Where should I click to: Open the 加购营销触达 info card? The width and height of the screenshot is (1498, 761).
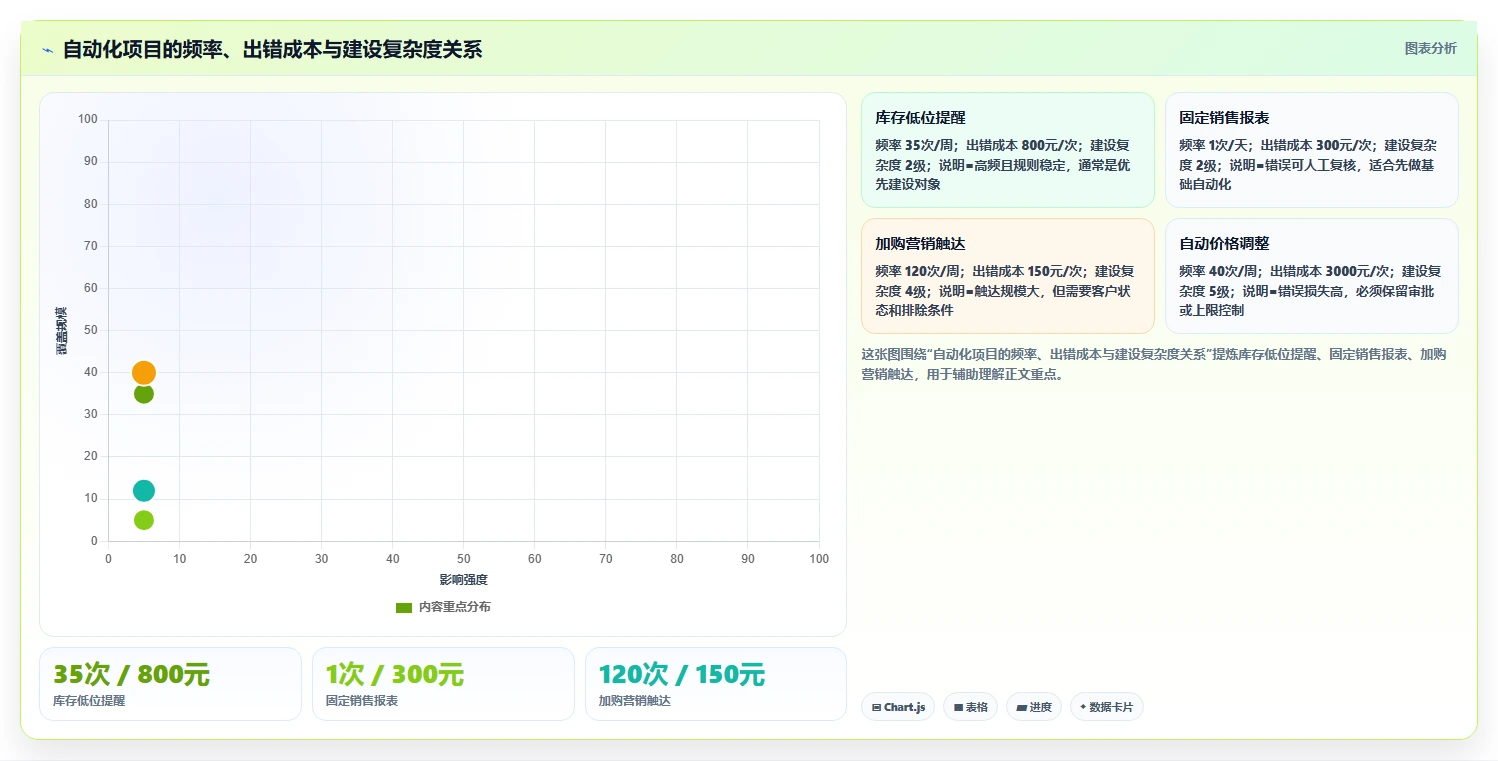pyautogui.click(x=1007, y=276)
